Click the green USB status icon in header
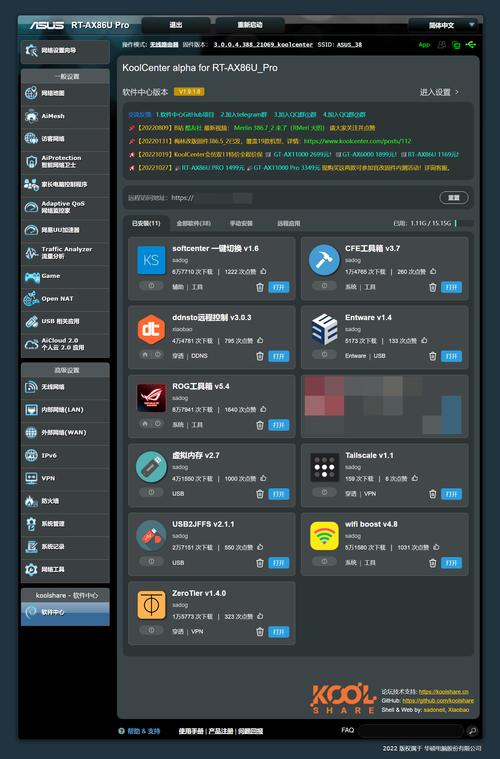The height and width of the screenshot is (759, 500). tap(470, 45)
